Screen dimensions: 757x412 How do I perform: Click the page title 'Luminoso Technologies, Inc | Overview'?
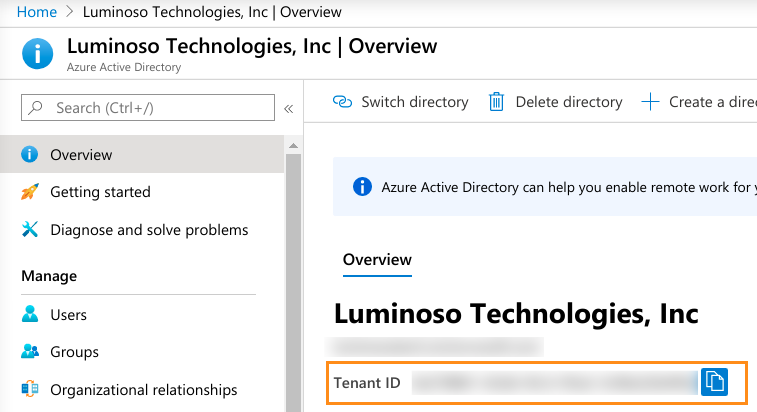[252, 46]
